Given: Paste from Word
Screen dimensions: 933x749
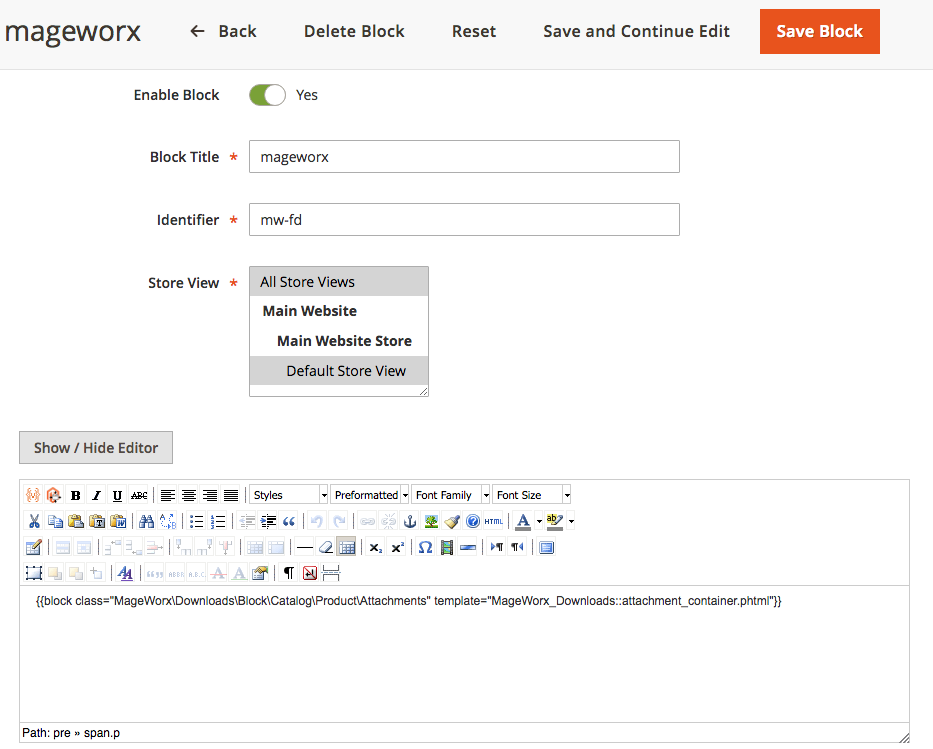Looking at the screenshot, I should tap(118, 521).
